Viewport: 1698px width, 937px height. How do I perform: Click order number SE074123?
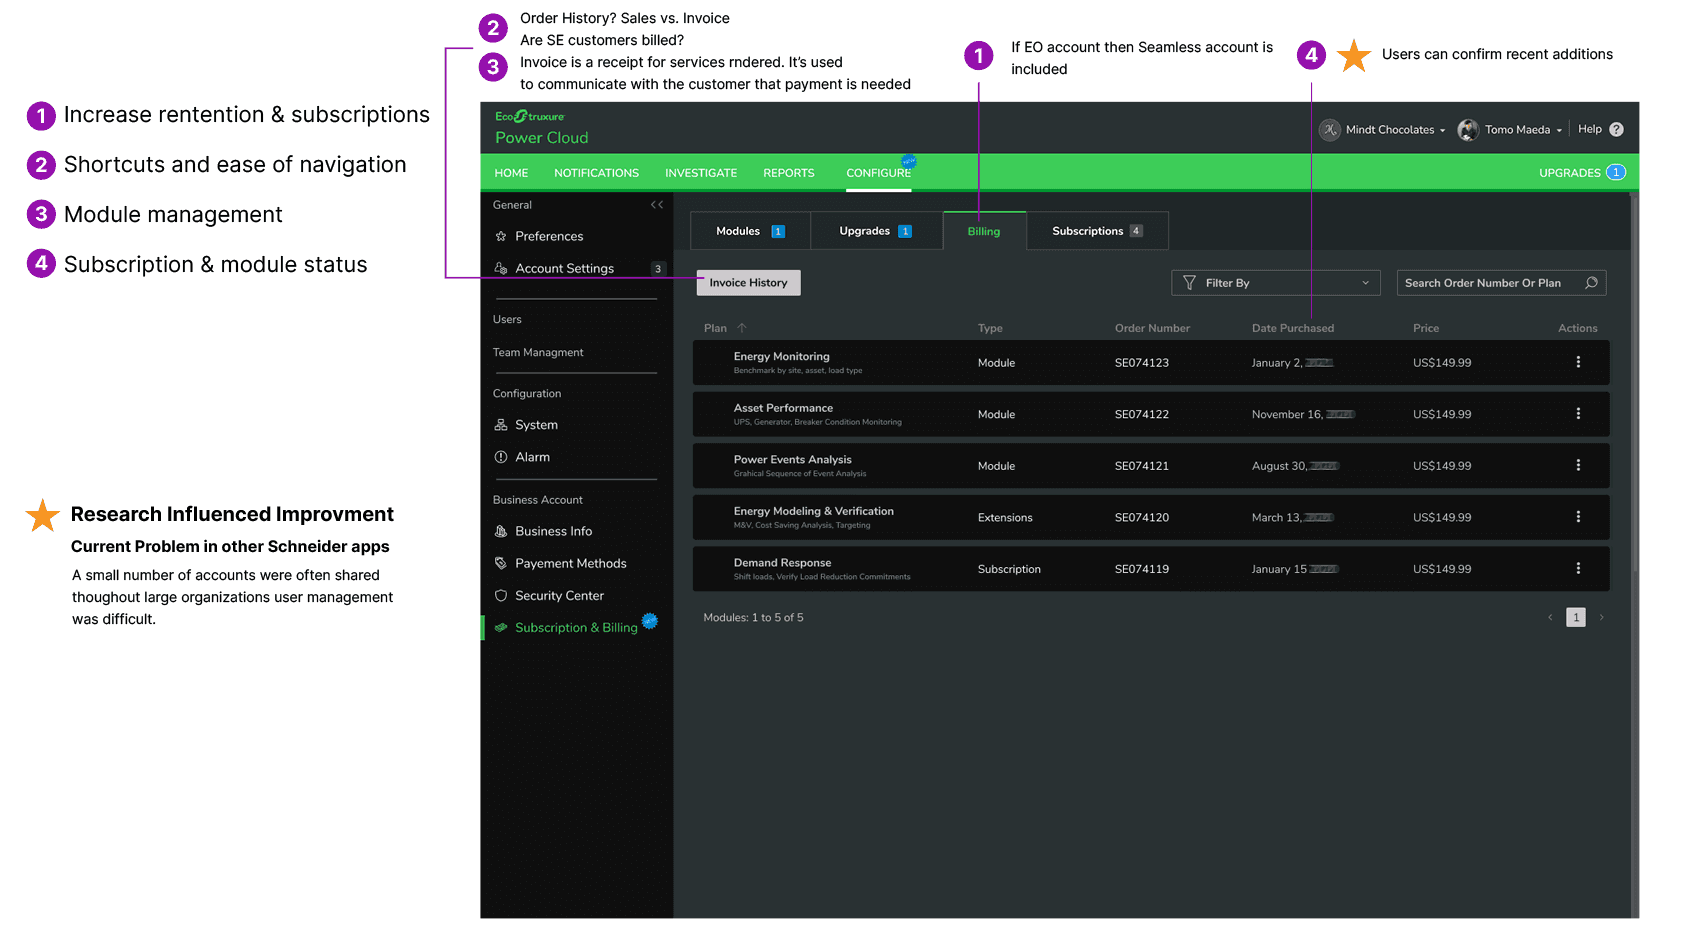pyautogui.click(x=1142, y=363)
